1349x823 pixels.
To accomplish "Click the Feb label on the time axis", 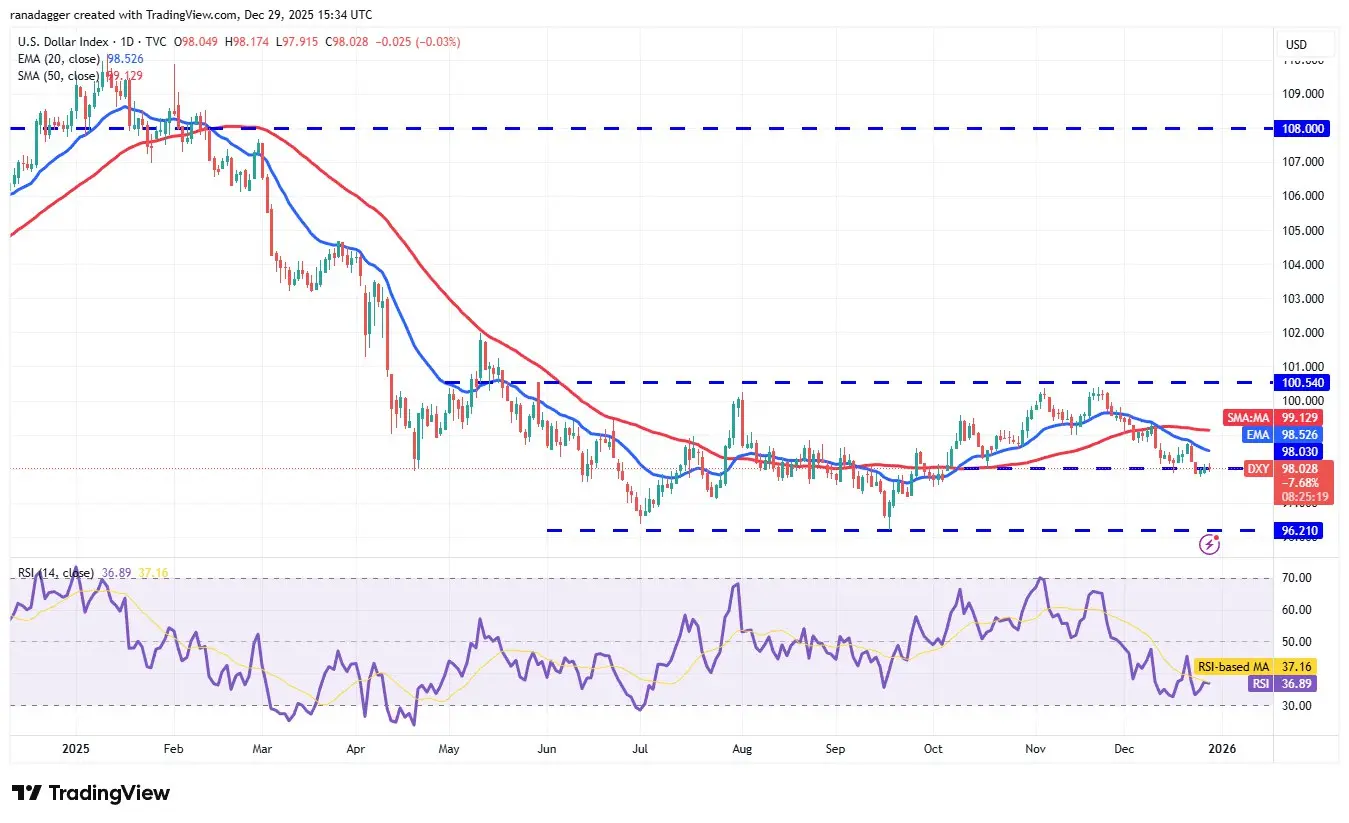I will 174,748.
